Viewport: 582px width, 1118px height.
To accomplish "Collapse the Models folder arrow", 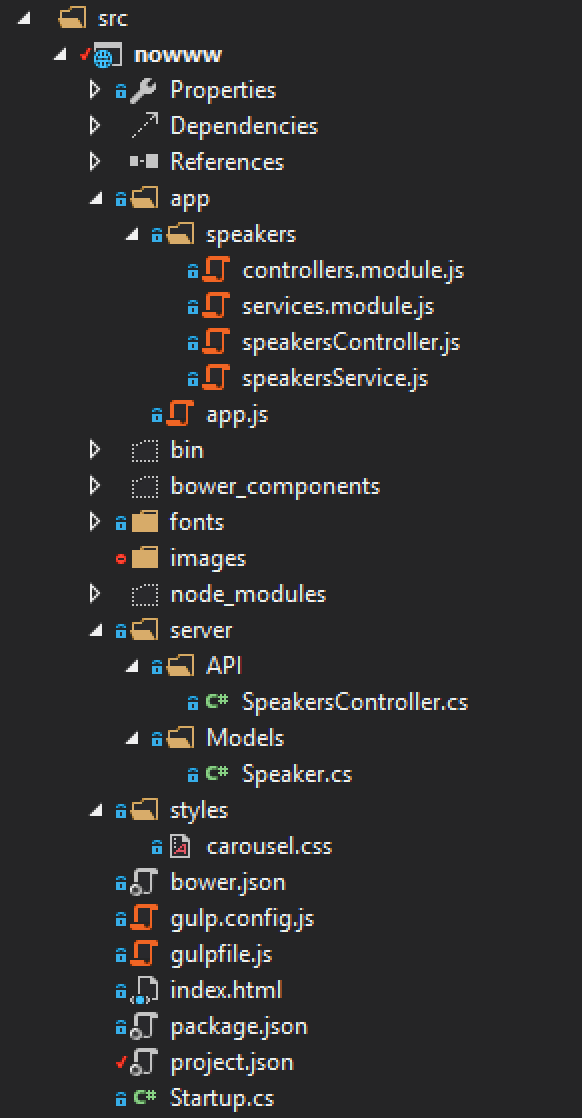I will (x=132, y=739).
